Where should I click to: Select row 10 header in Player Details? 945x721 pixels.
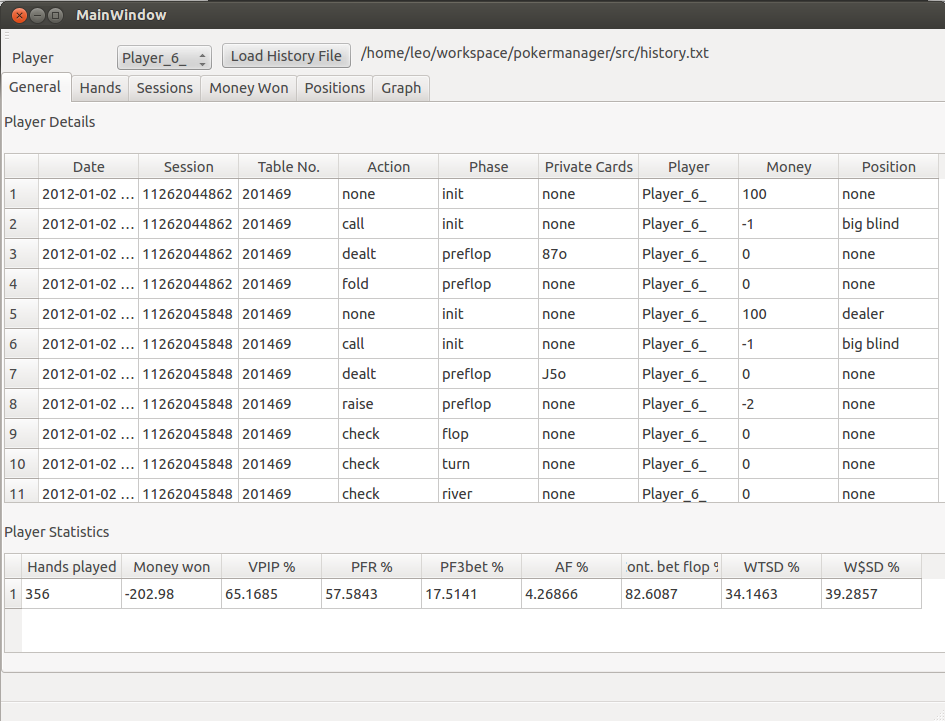22,464
